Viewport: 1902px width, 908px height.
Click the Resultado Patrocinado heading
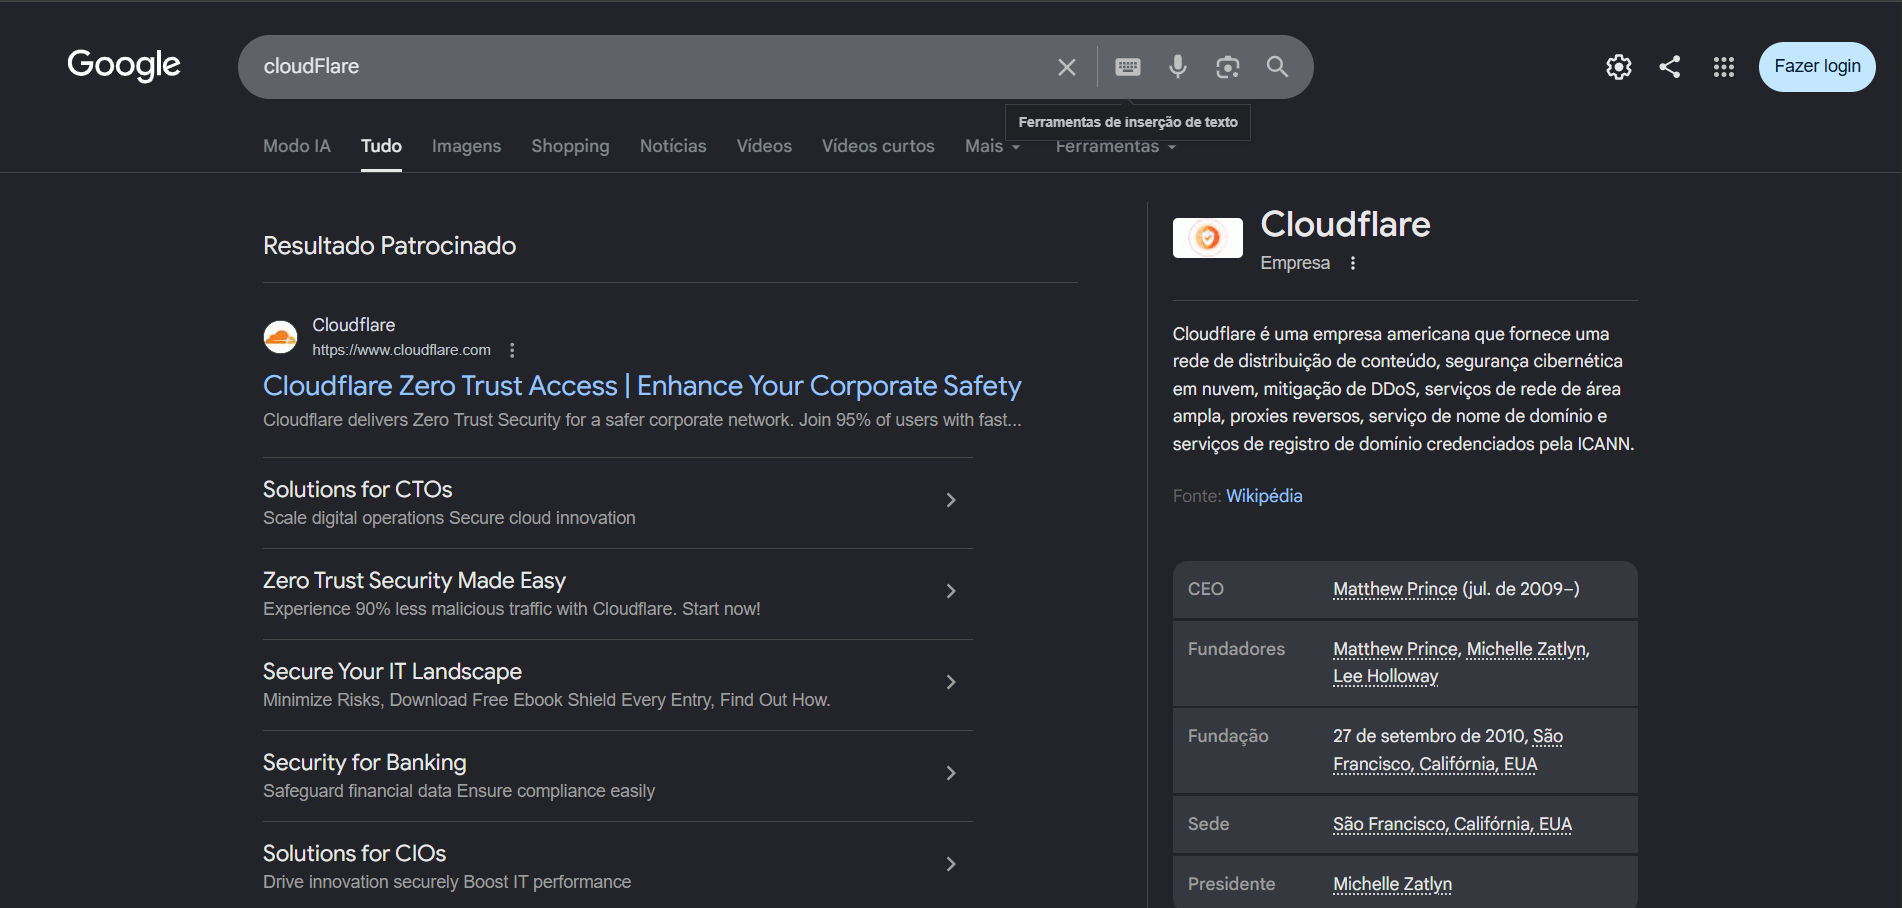click(390, 246)
